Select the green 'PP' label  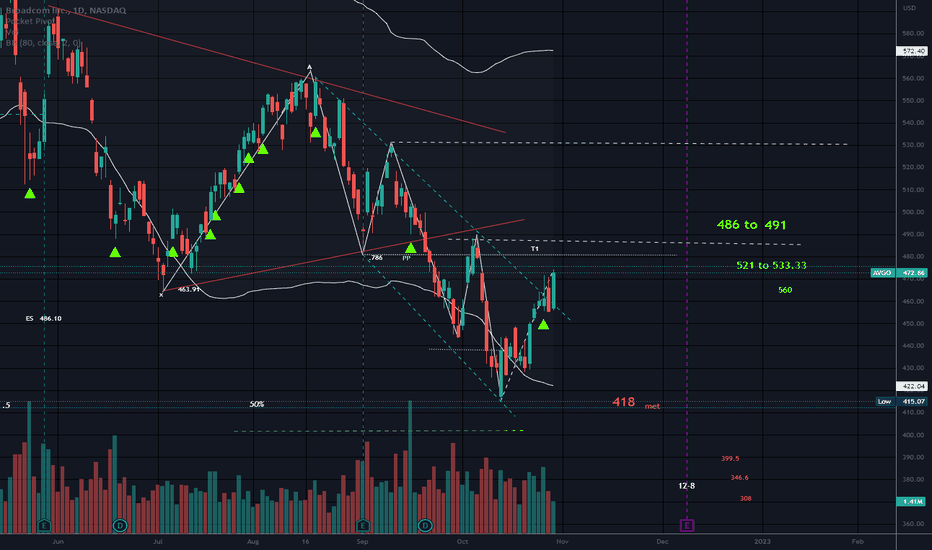[x=407, y=259]
